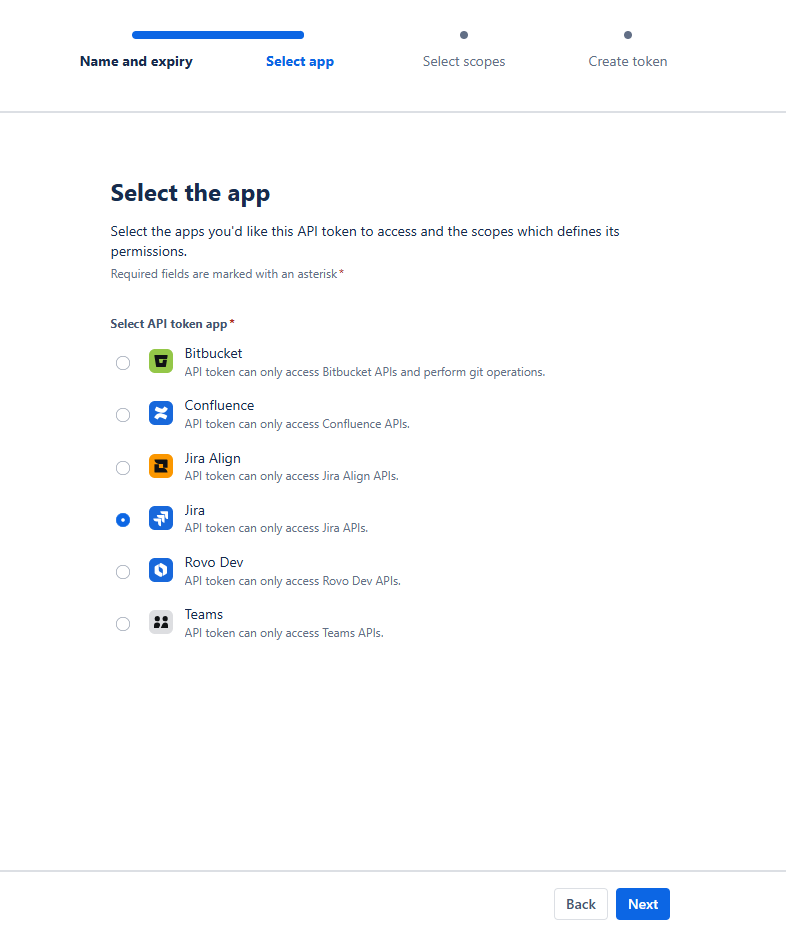Jump to the Create token step
Image resolution: width=786 pixels, height=928 pixels.
(x=628, y=62)
